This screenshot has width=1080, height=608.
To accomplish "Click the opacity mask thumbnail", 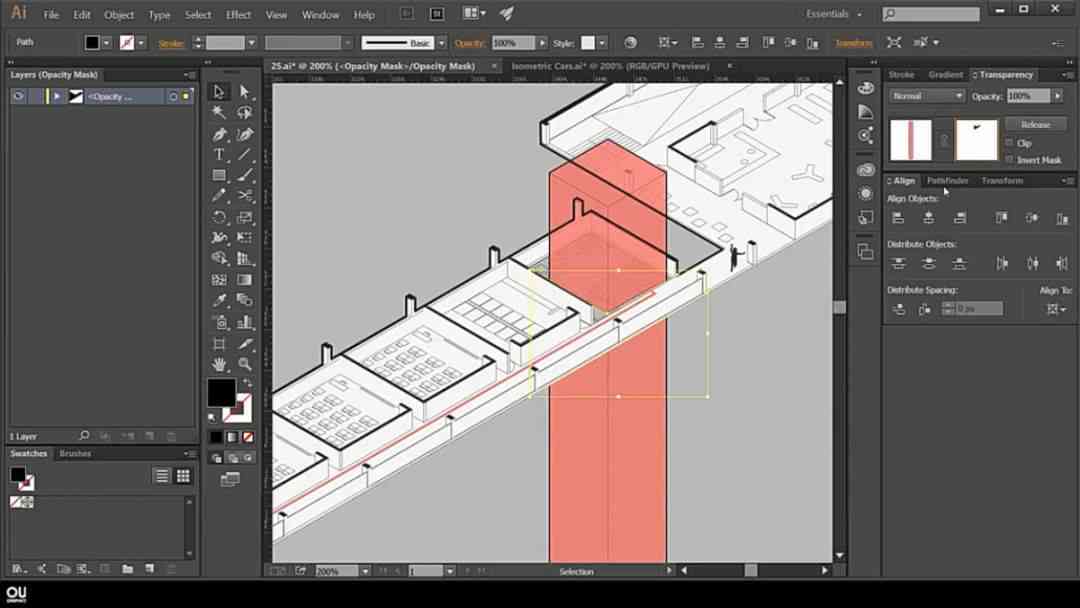I will 976,140.
